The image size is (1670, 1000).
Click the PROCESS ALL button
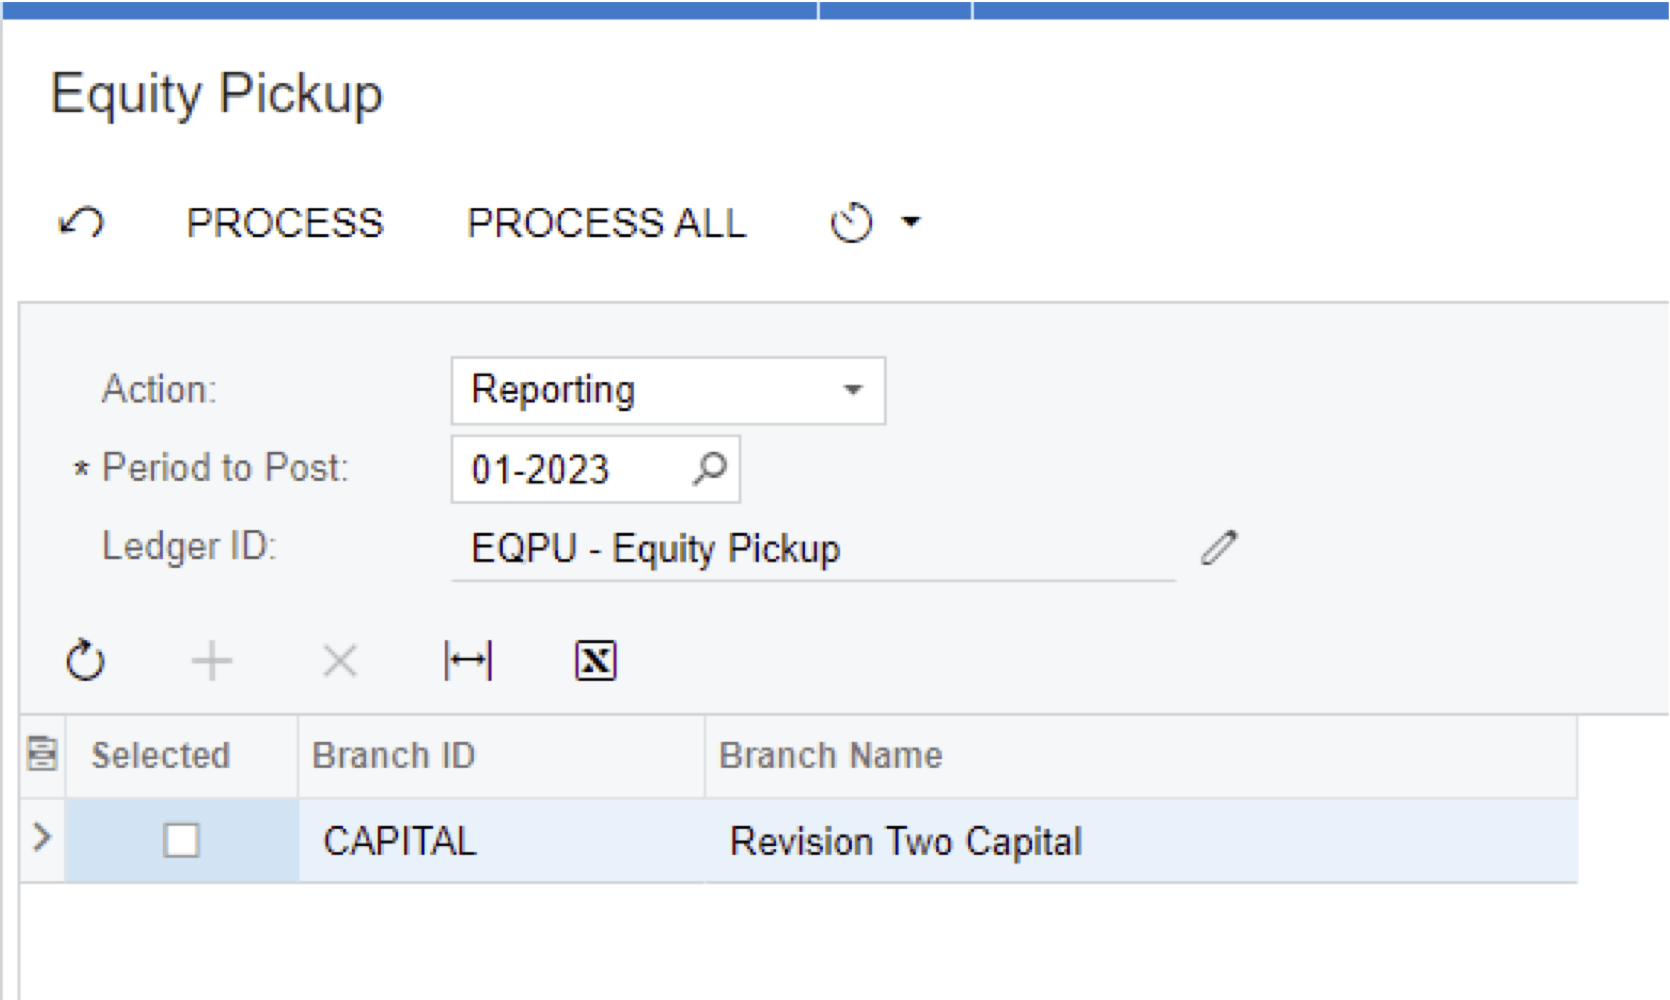(606, 222)
